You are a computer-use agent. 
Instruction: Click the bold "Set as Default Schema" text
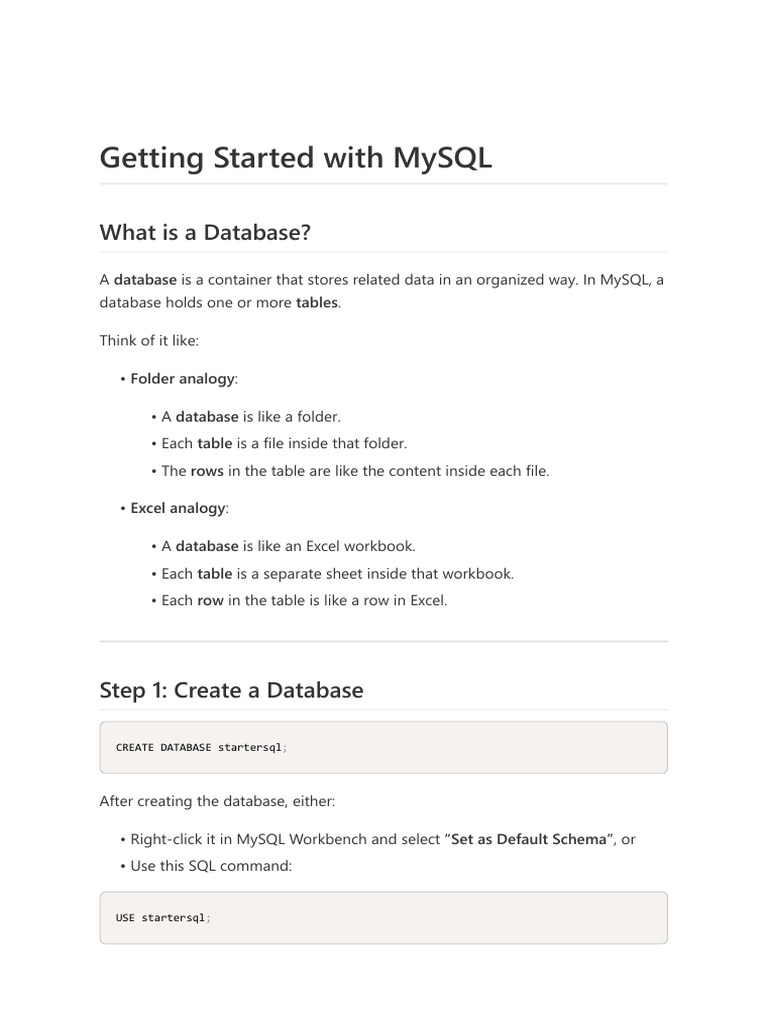pyautogui.click(x=530, y=839)
